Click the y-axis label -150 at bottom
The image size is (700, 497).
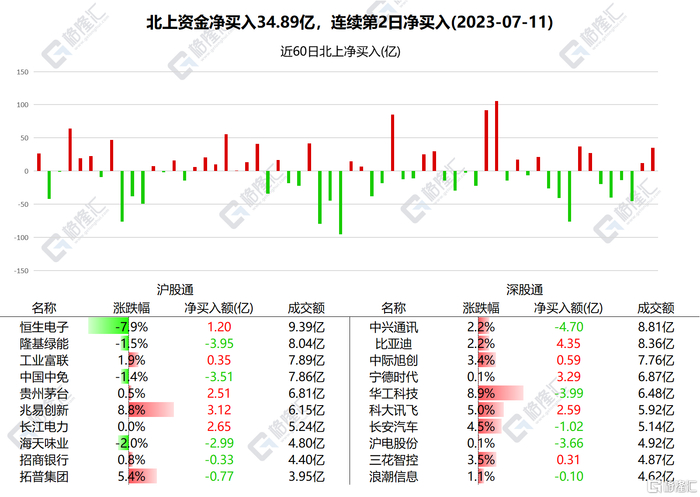(21, 271)
